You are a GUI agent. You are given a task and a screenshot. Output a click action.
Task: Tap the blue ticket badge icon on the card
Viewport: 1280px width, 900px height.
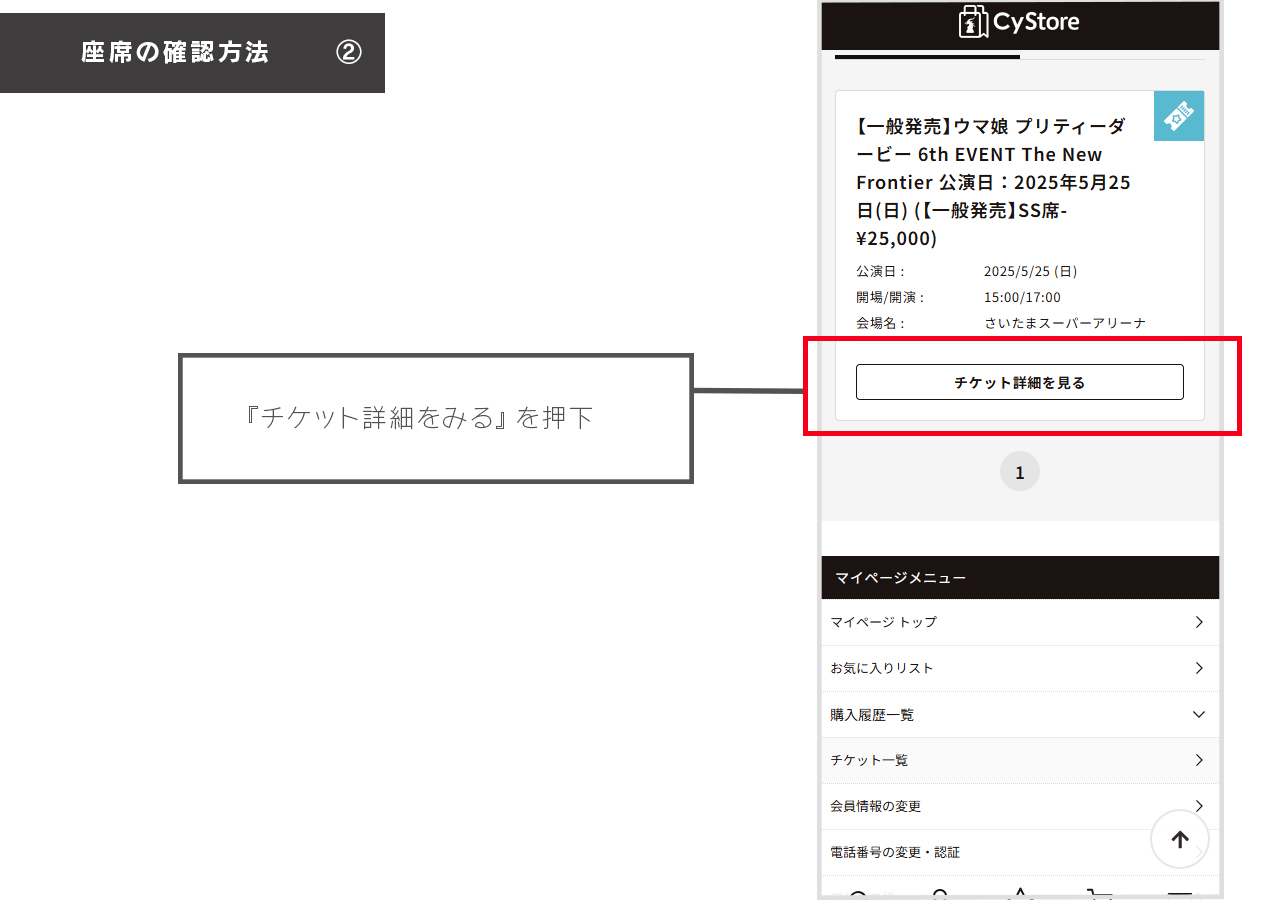tap(1179, 116)
